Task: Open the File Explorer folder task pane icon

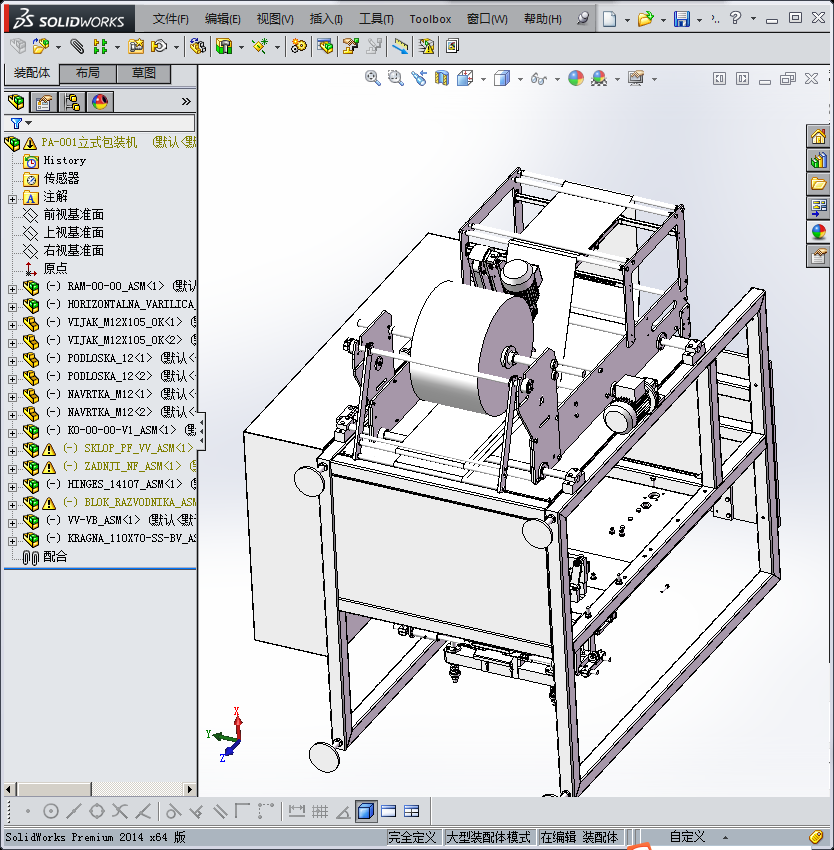Action: pyautogui.click(x=818, y=184)
